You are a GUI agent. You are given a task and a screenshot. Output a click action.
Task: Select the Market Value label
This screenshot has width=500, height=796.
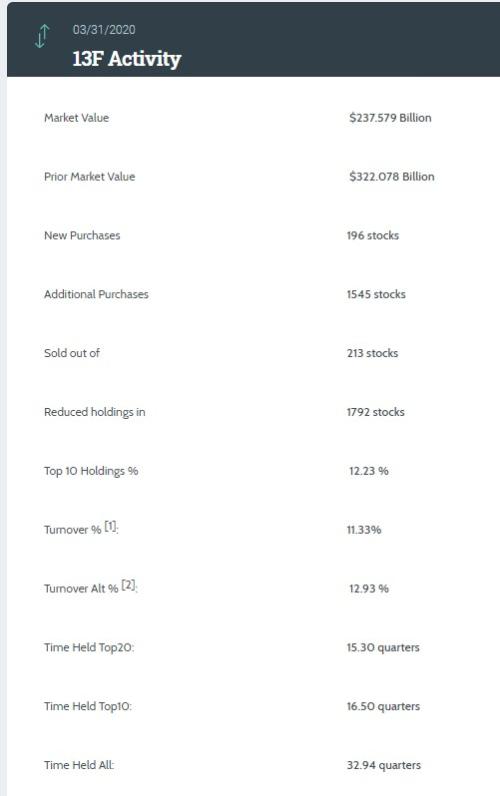tap(76, 118)
